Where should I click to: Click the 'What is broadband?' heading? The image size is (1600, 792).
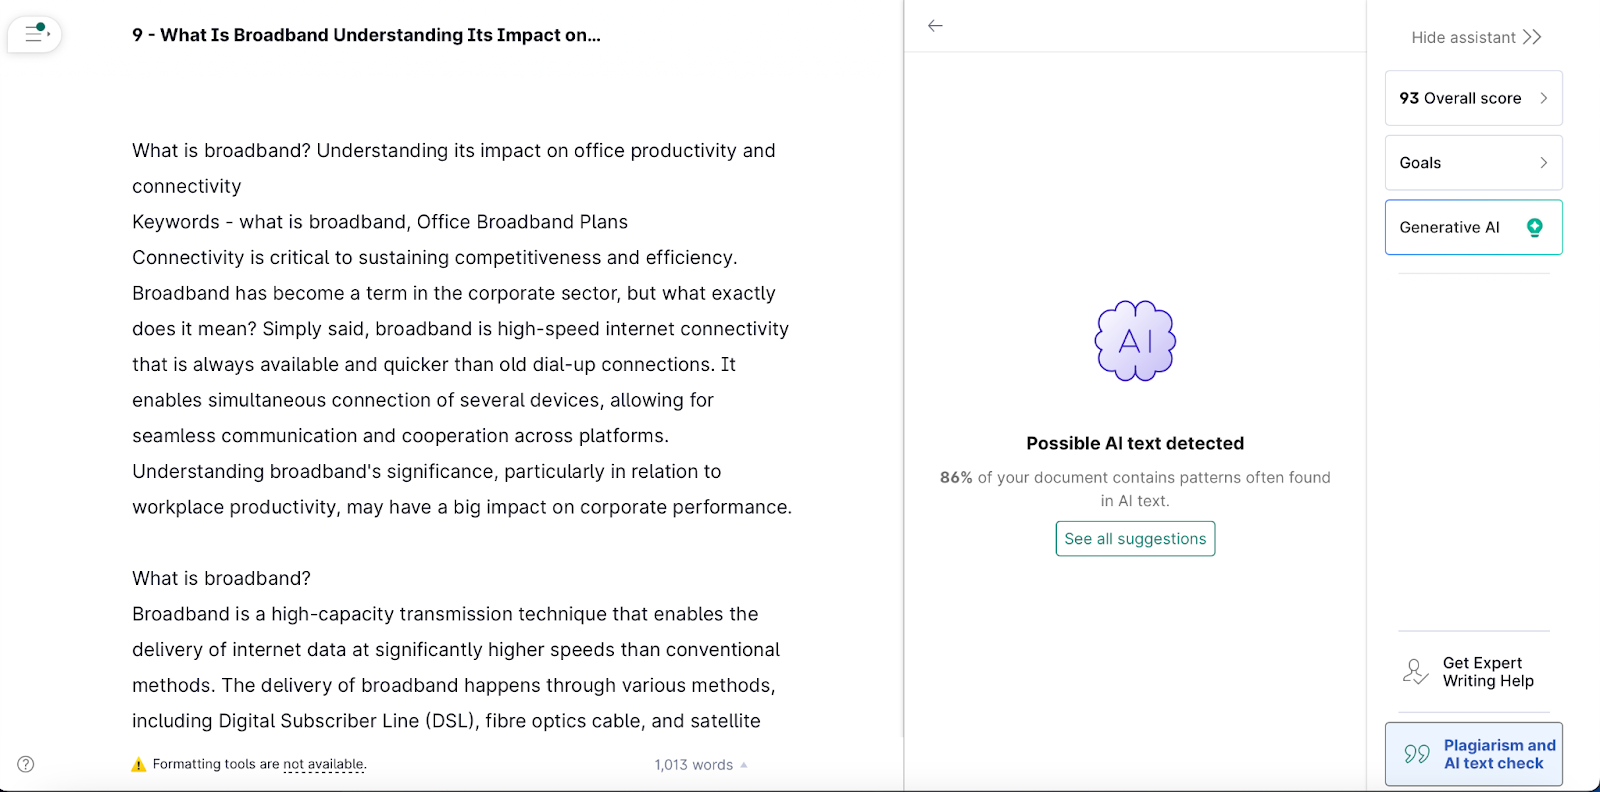tap(221, 578)
